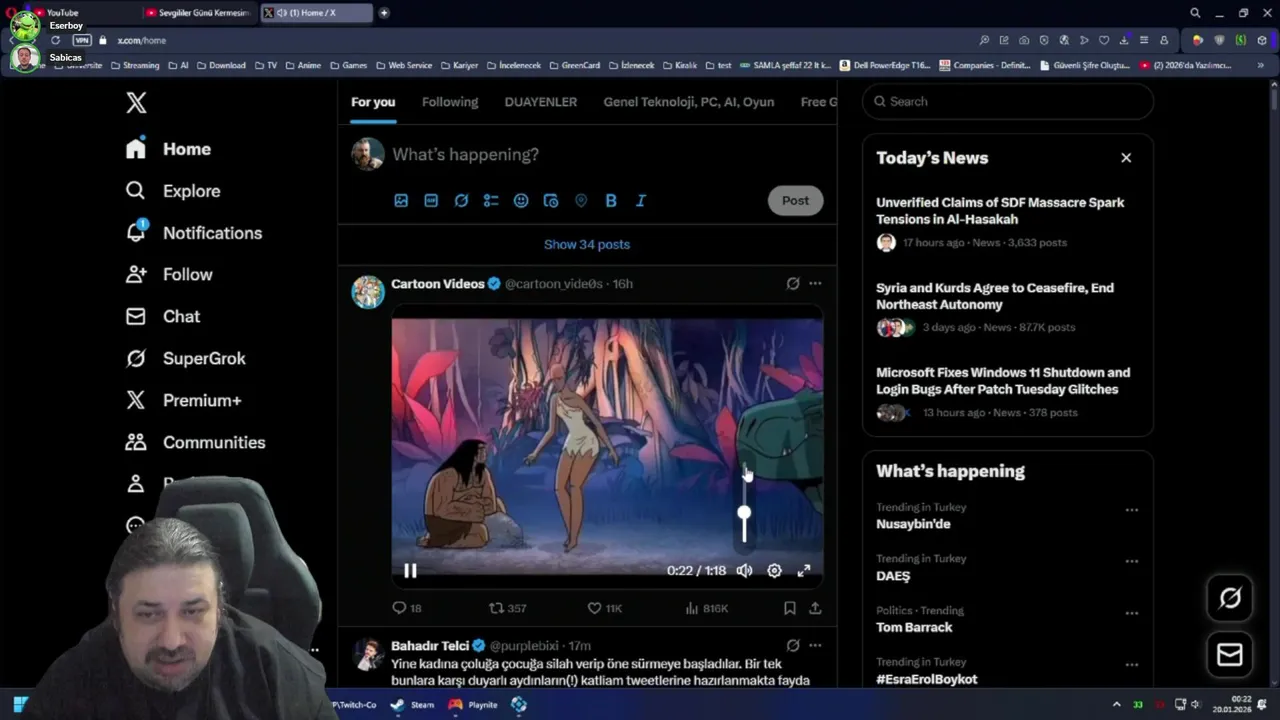1280x720 pixels.
Task: Show 34 new posts
Action: pos(587,244)
